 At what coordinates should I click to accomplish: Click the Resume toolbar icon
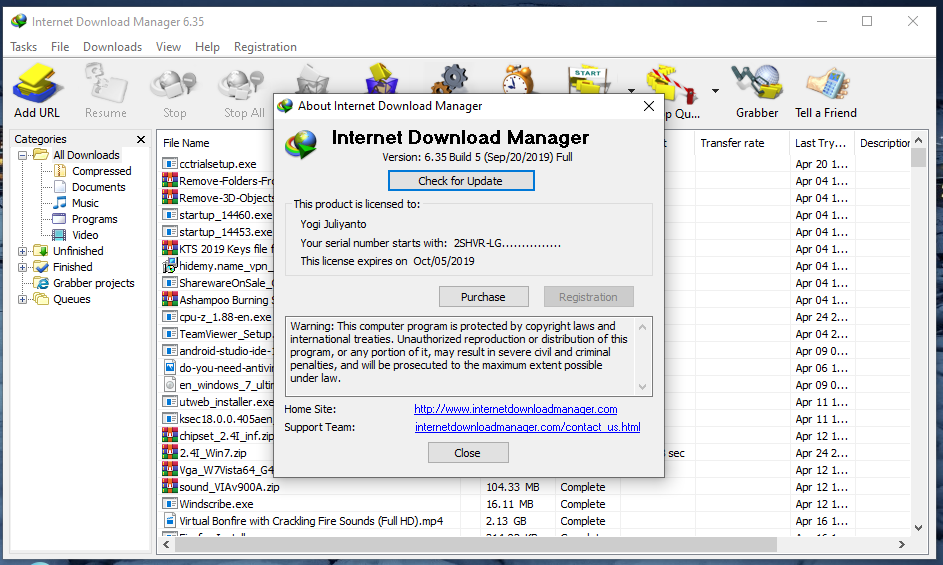[105, 84]
